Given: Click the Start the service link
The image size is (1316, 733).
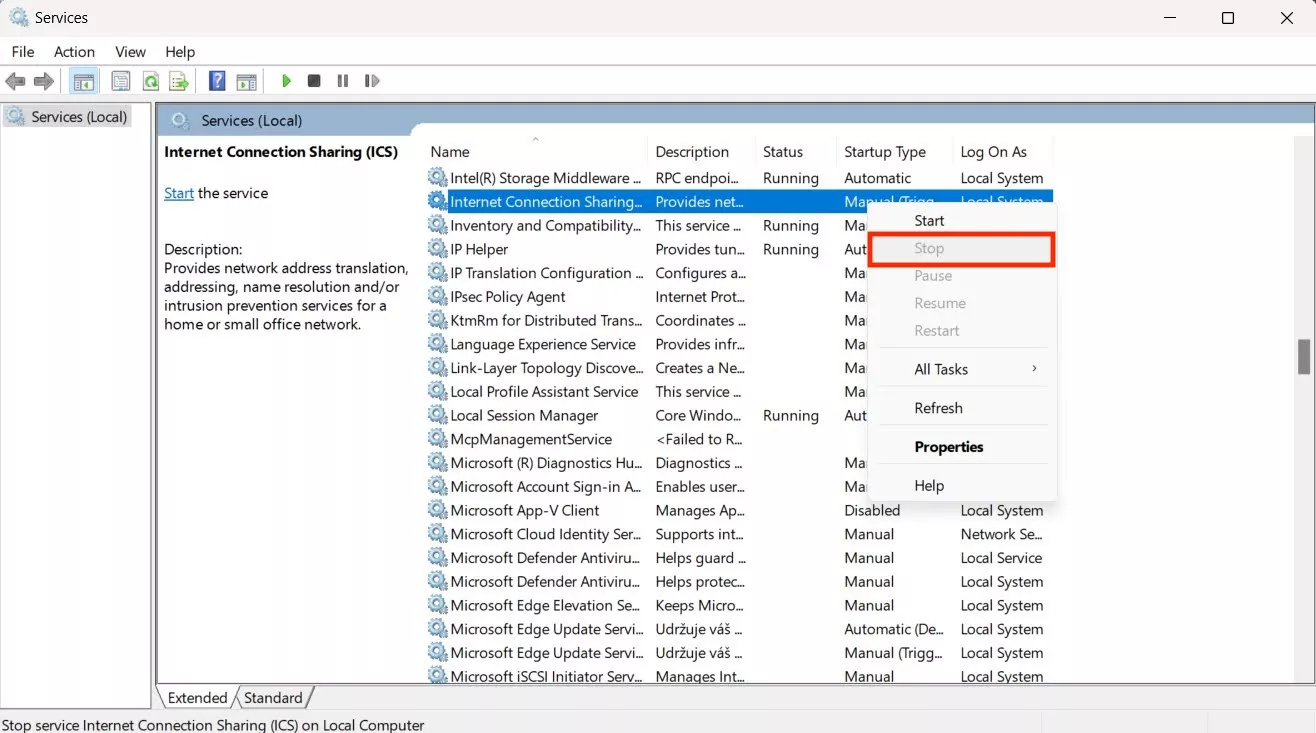Looking at the screenshot, I should [179, 193].
